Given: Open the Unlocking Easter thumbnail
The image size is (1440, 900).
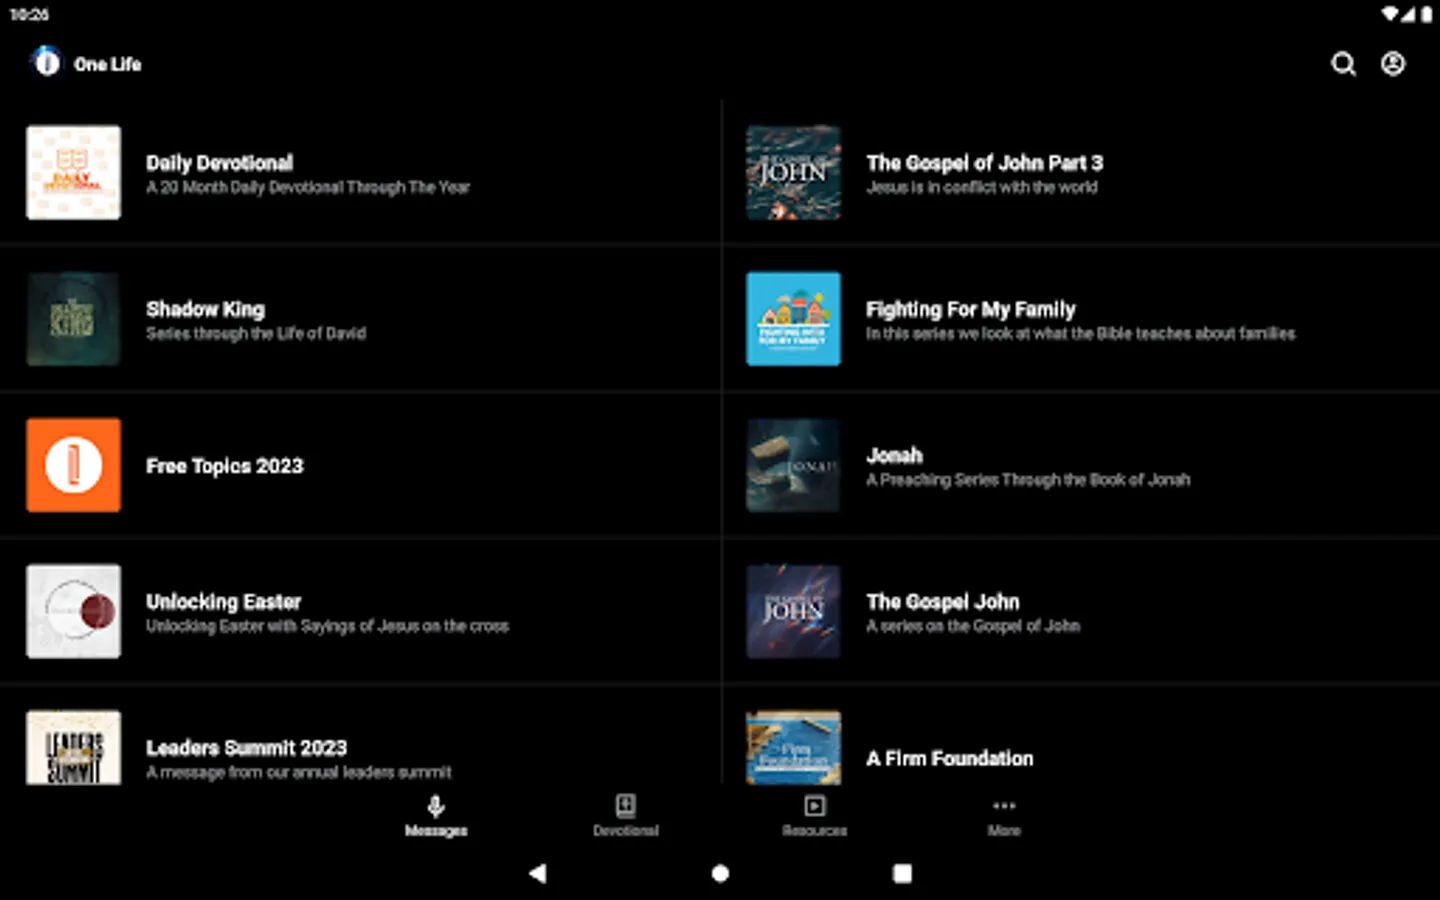Looking at the screenshot, I should [74, 611].
